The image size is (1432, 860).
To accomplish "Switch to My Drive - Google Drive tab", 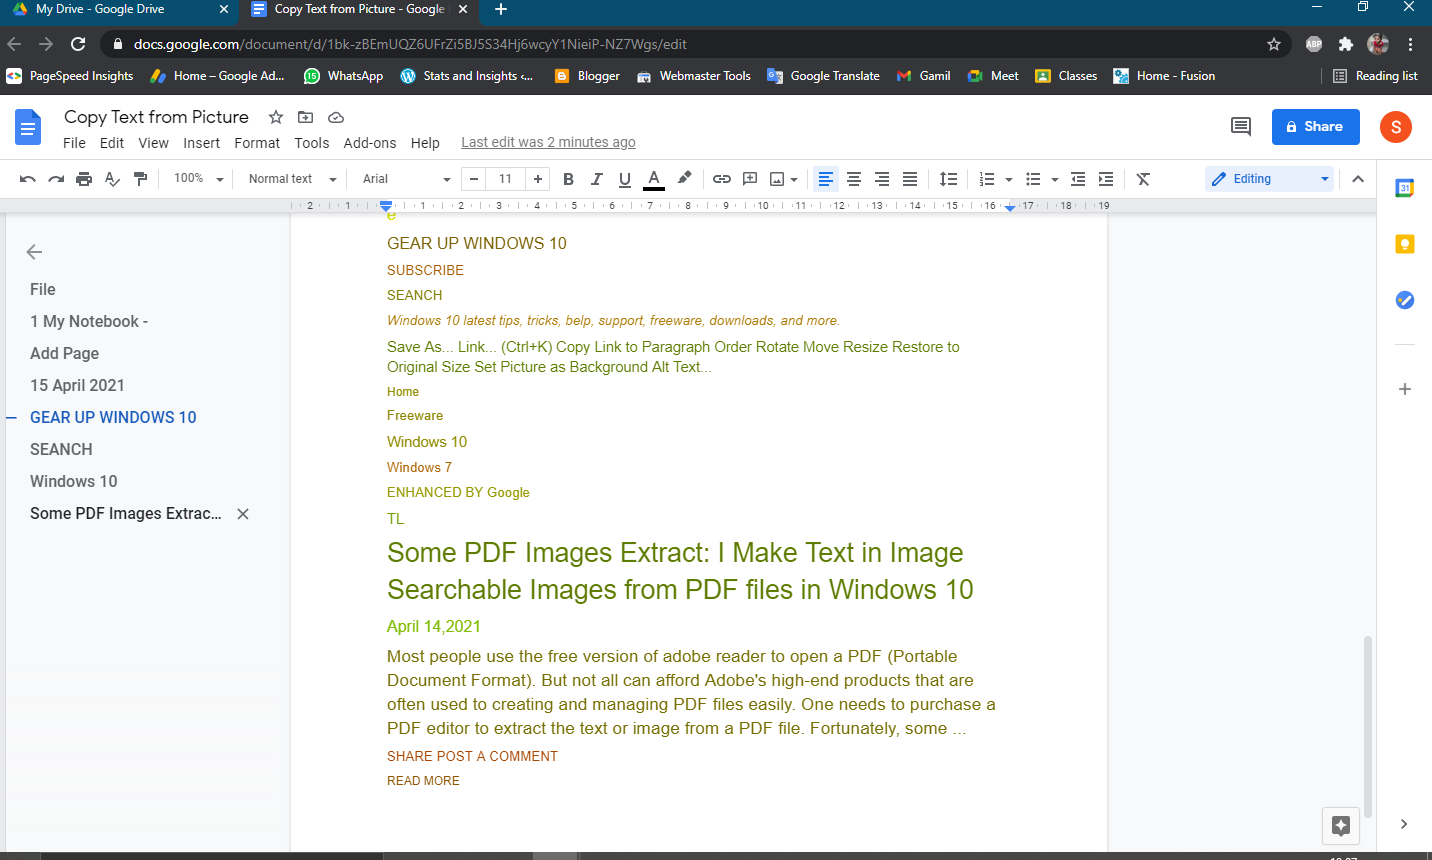I will [118, 9].
